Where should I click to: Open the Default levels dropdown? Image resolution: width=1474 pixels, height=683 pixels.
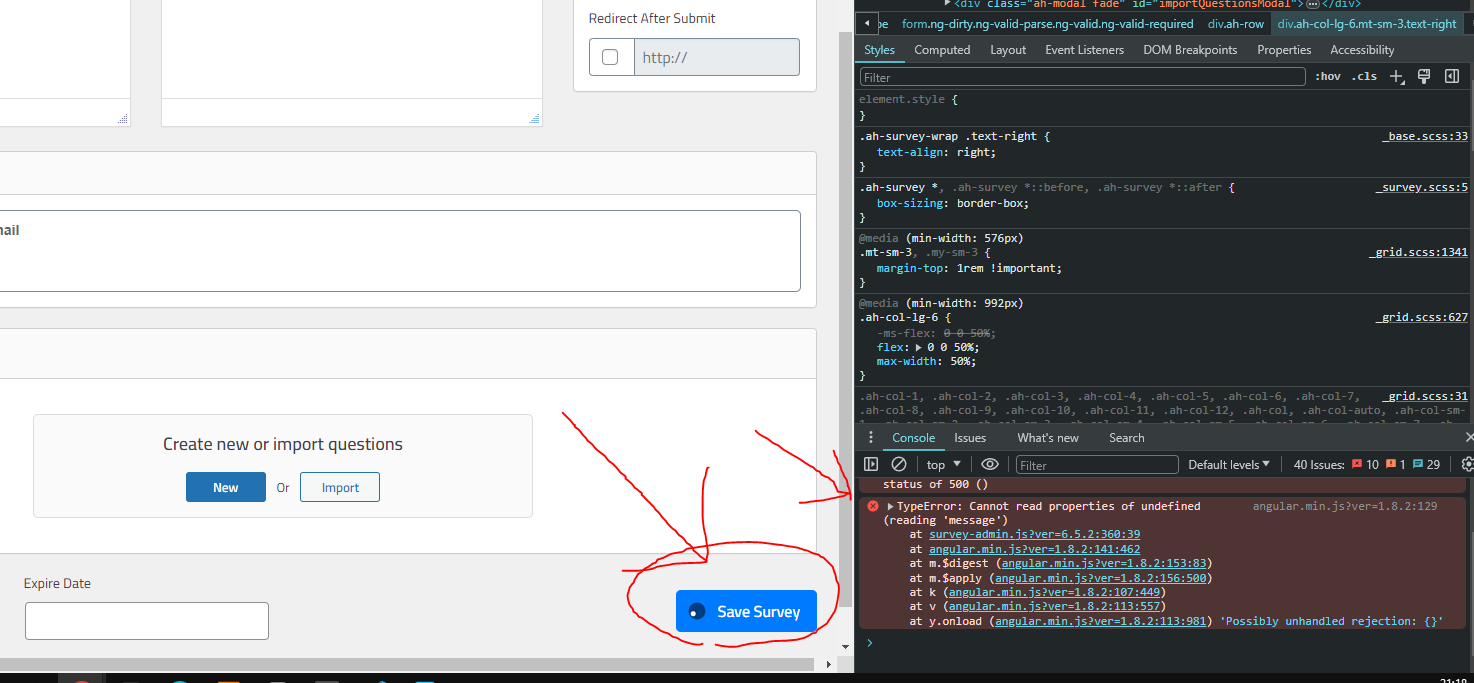(x=1228, y=464)
